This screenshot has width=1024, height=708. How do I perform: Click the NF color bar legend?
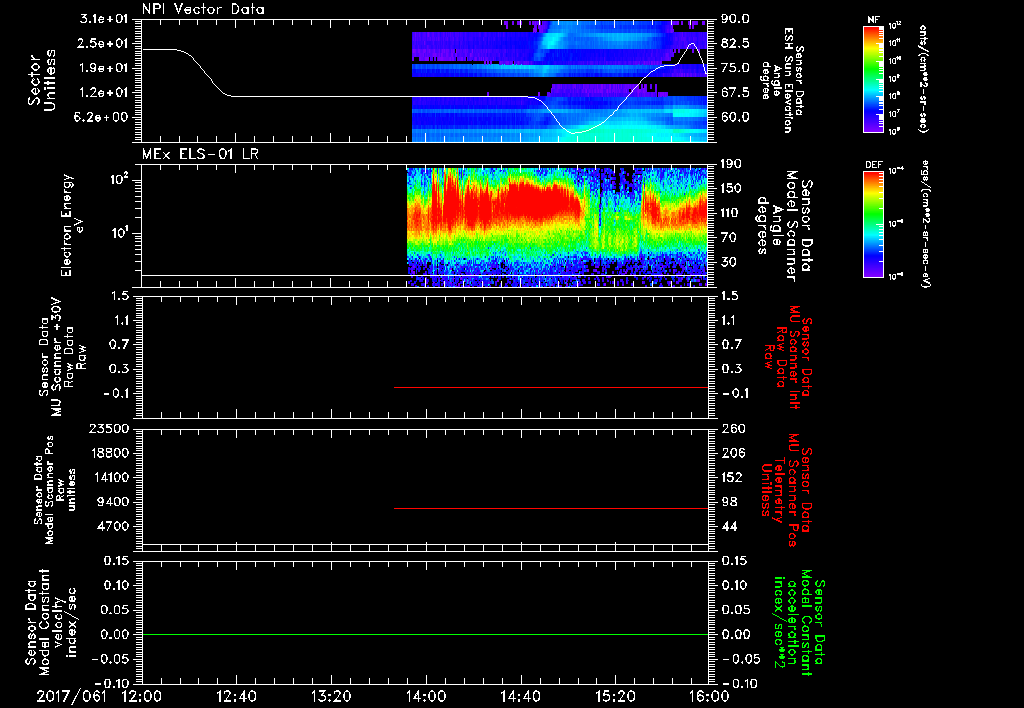pos(874,78)
